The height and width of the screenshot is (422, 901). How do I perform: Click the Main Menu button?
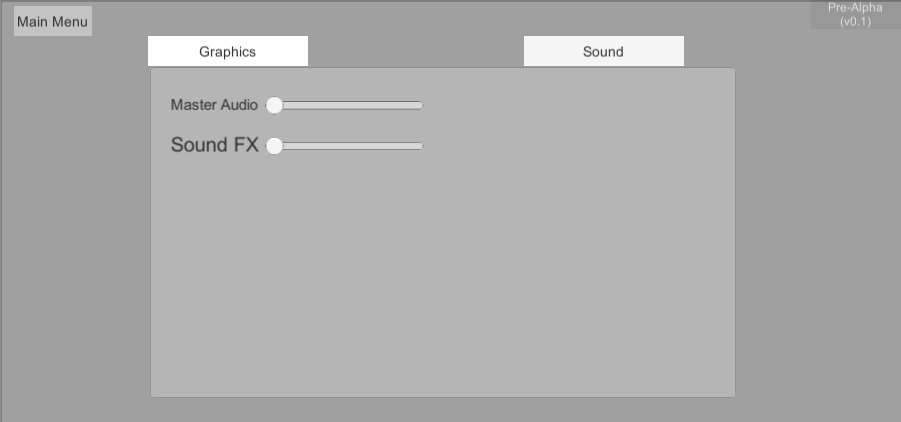[52, 22]
